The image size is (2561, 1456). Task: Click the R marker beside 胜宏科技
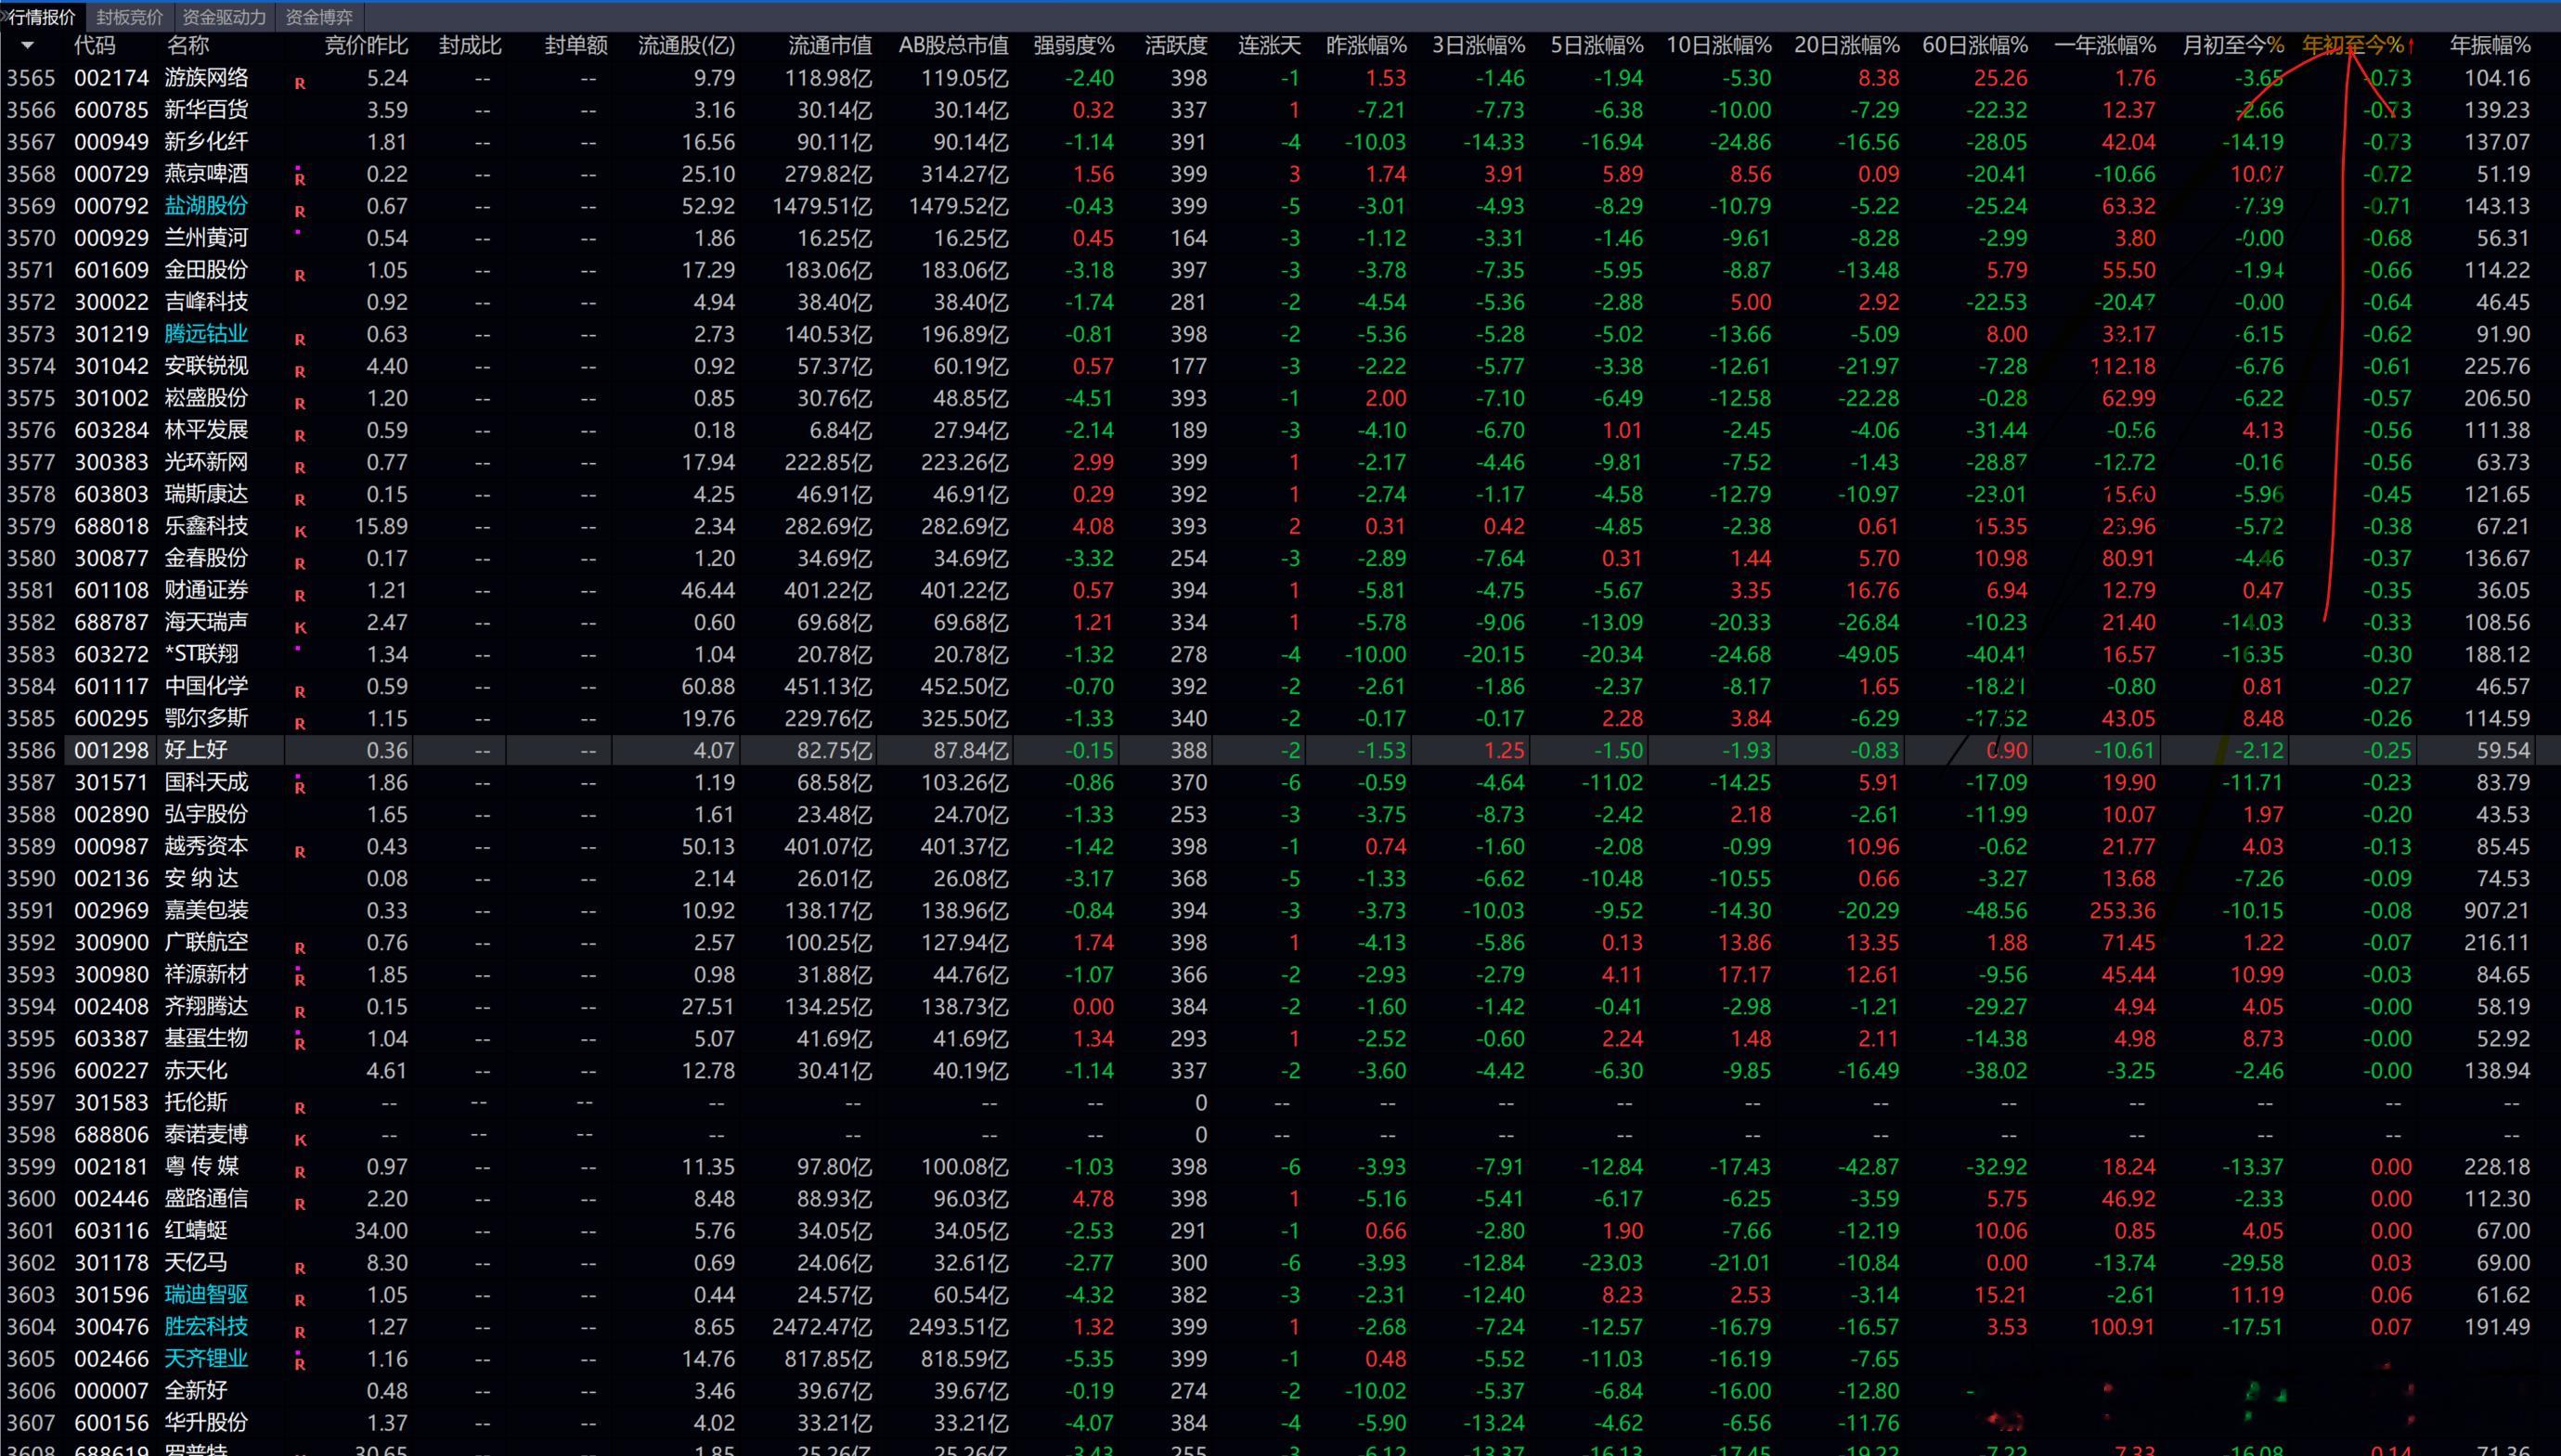tap(300, 1332)
